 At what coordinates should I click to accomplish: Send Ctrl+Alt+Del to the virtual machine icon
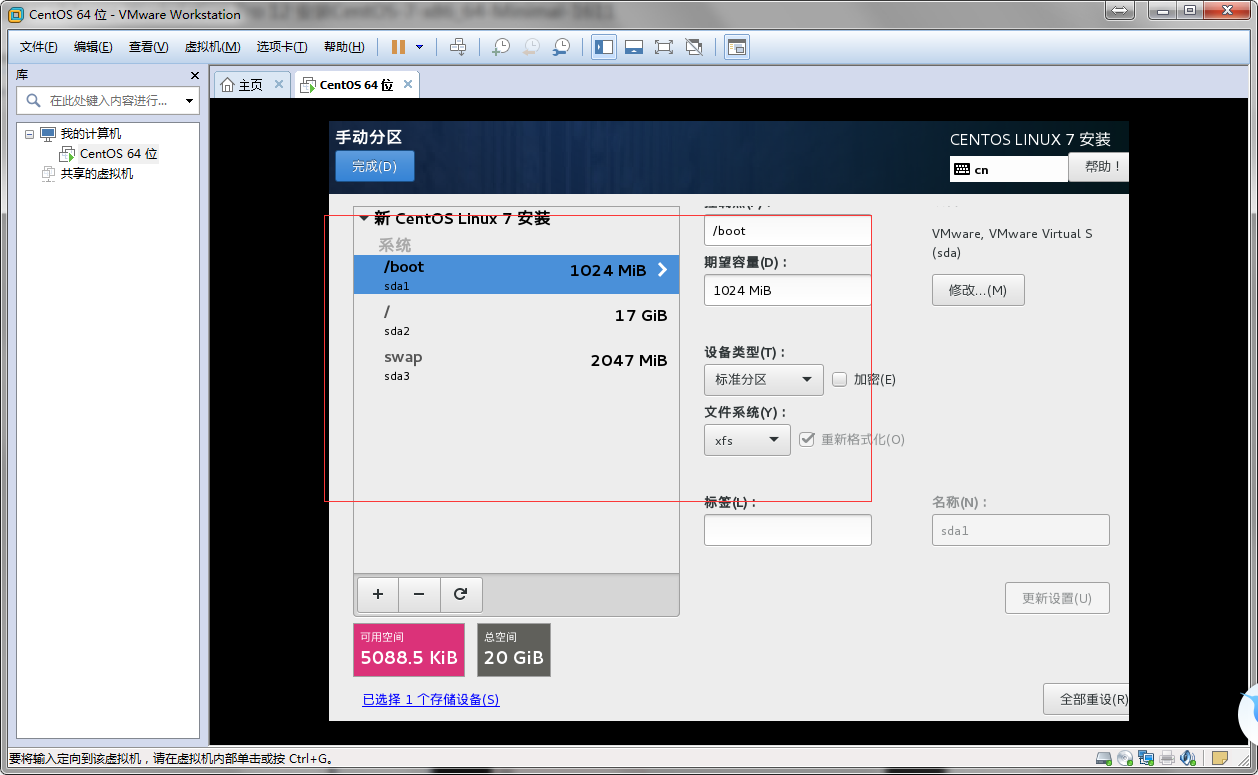coord(458,47)
